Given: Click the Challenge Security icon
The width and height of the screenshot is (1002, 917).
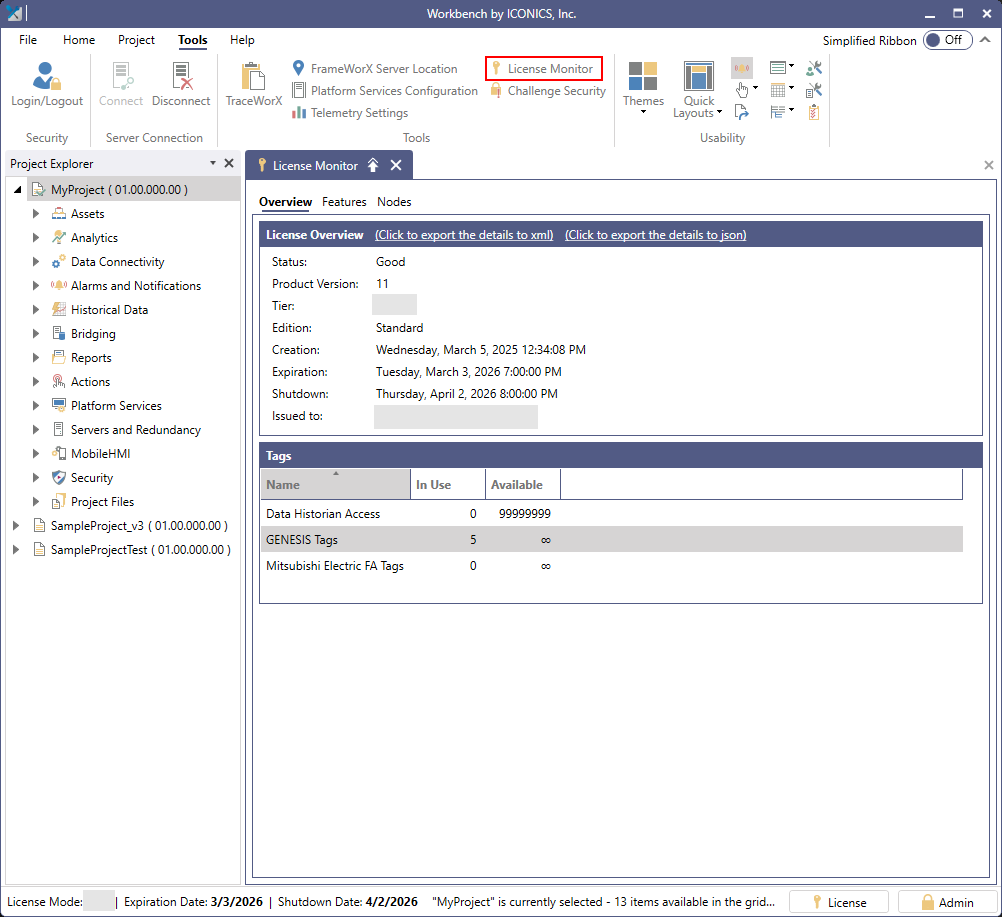Looking at the screenshot, I should (x=496, y=91).
